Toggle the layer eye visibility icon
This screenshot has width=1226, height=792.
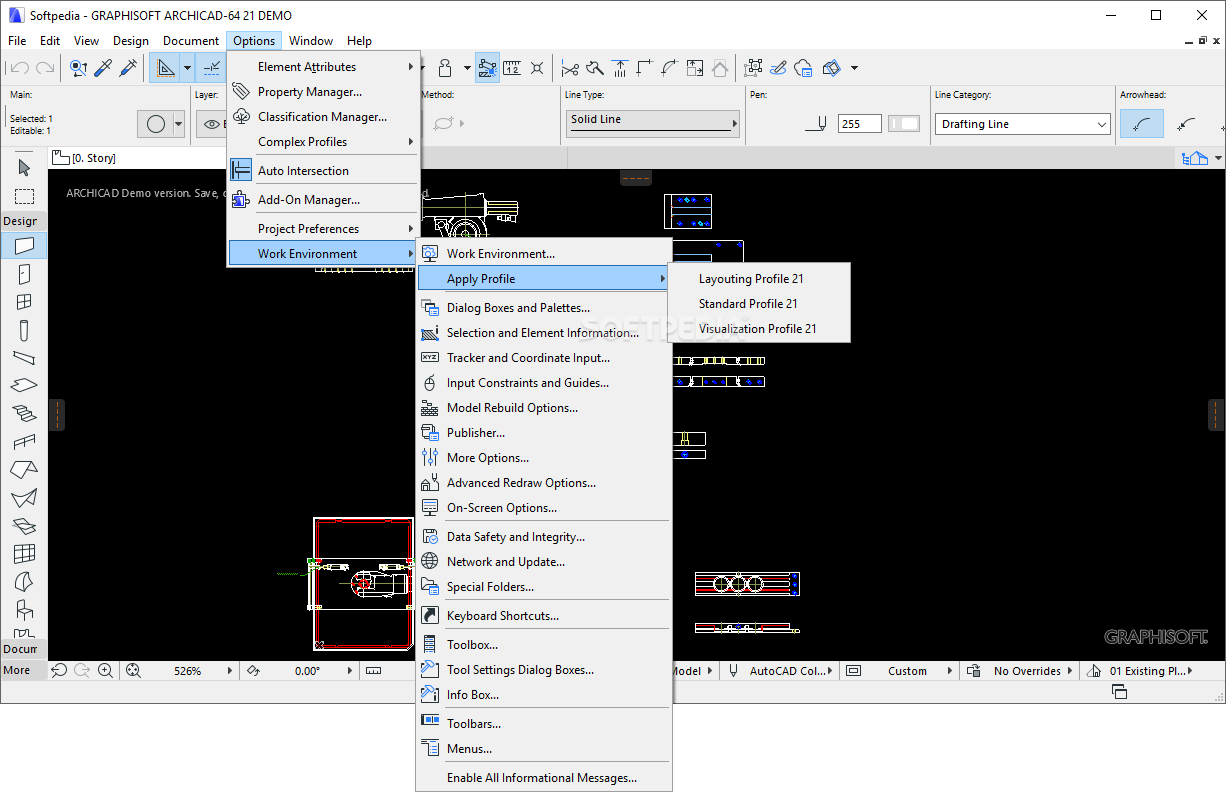pyautogui.click(x=212, y=124)
